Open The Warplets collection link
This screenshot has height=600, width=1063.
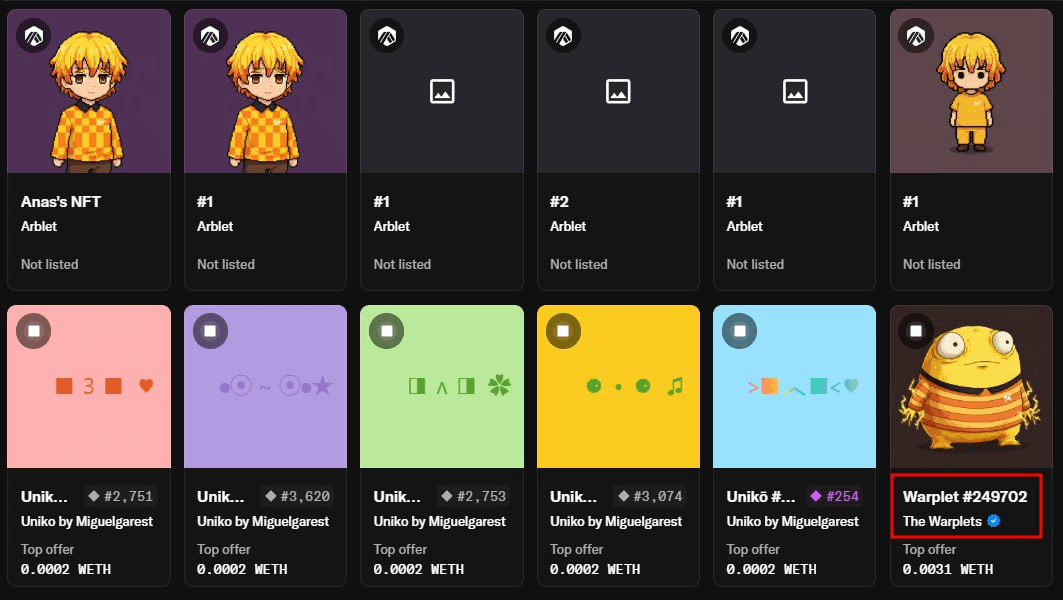(x=942, y=521)
